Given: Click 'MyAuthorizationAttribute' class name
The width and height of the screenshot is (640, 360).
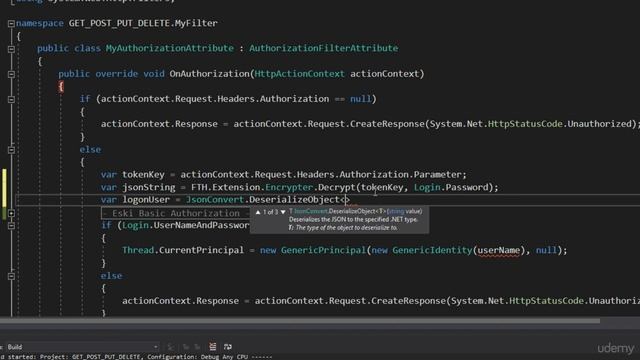Looking at the screenshot, I should (x=170, y=48).
